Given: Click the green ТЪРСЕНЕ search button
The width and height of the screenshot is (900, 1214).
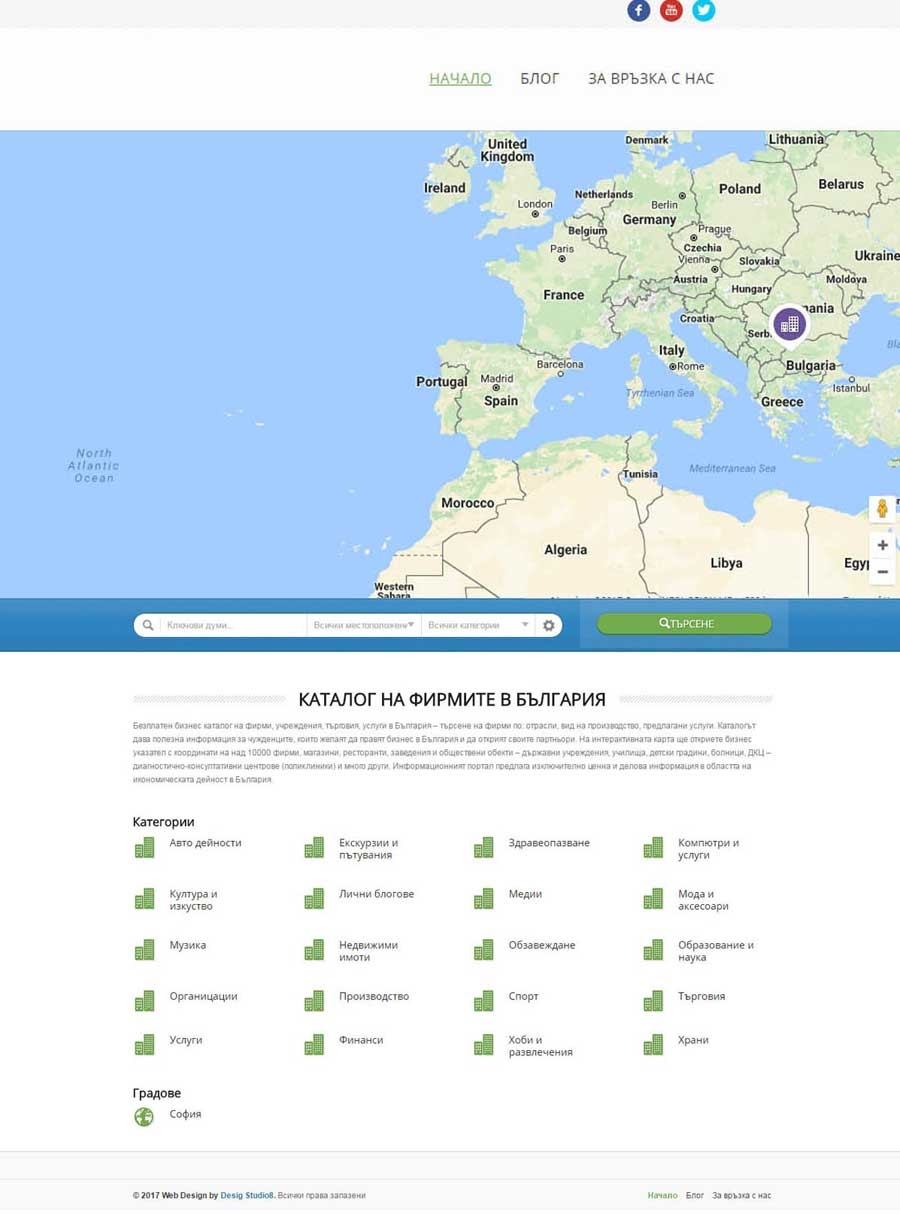Looking at the screenshot, I should 684,624.
